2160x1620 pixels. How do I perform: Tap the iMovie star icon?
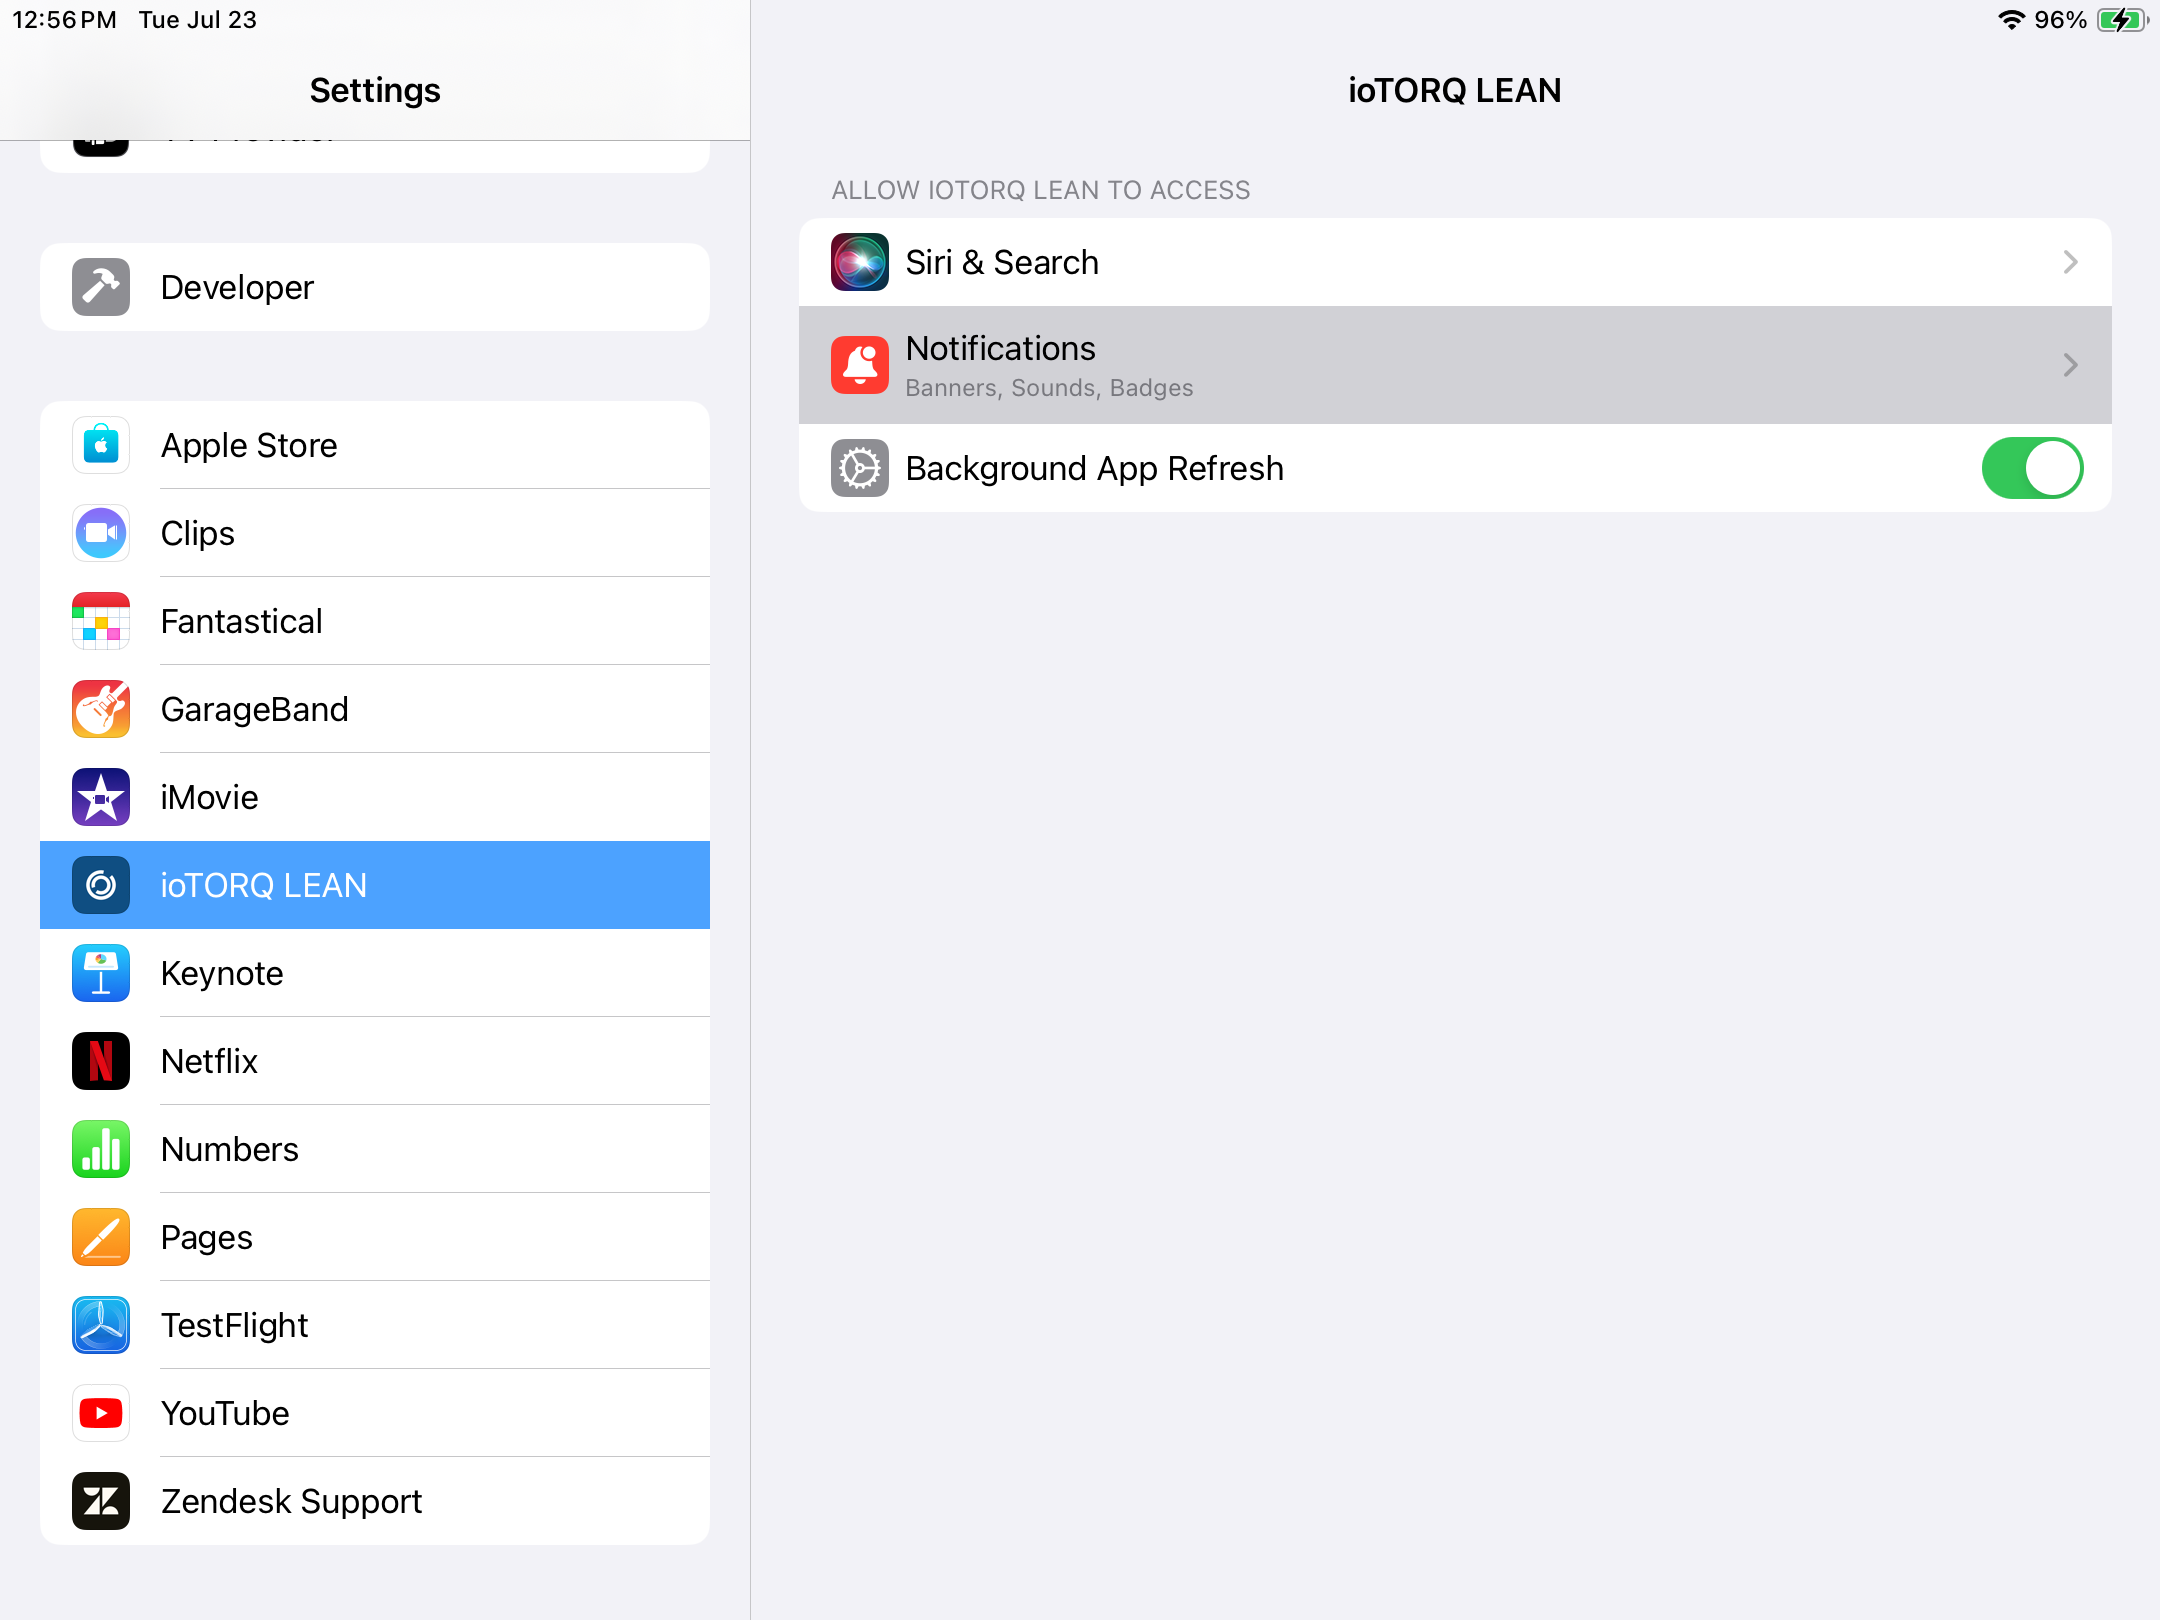pos(101,797)
